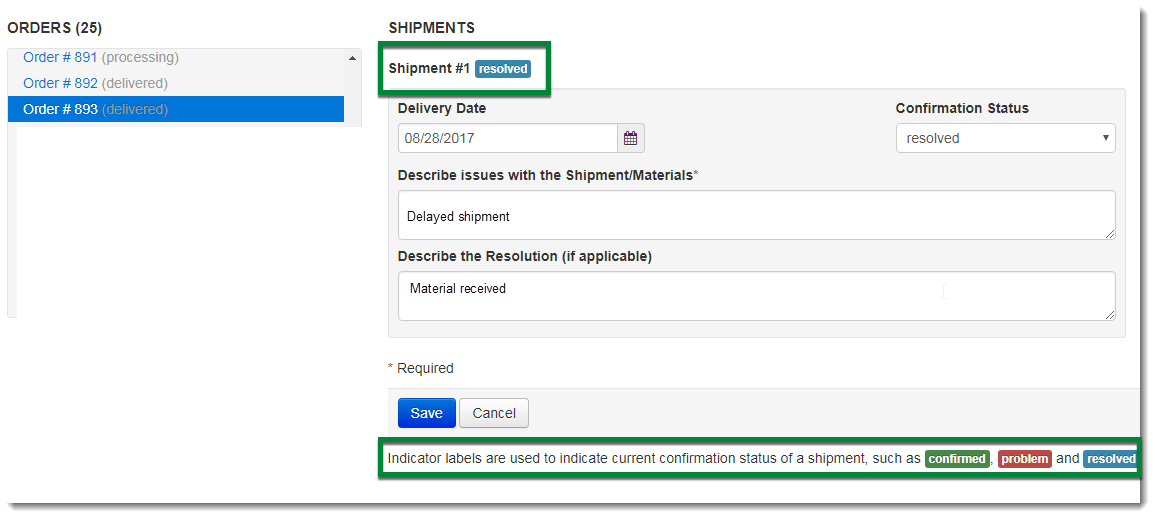Click resolved badge beside Shipment #1

[x=503, y=70]
